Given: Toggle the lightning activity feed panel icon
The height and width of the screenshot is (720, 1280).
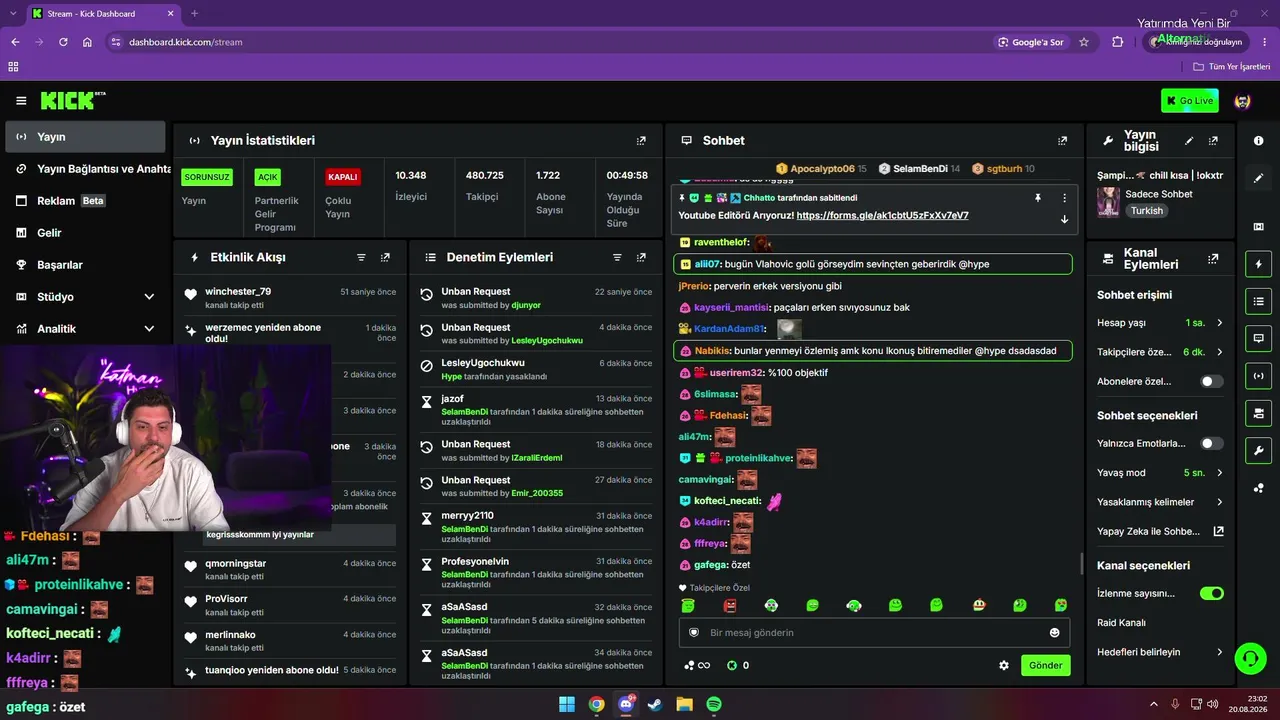Looking at the screenshot, I should [1258, 264].
